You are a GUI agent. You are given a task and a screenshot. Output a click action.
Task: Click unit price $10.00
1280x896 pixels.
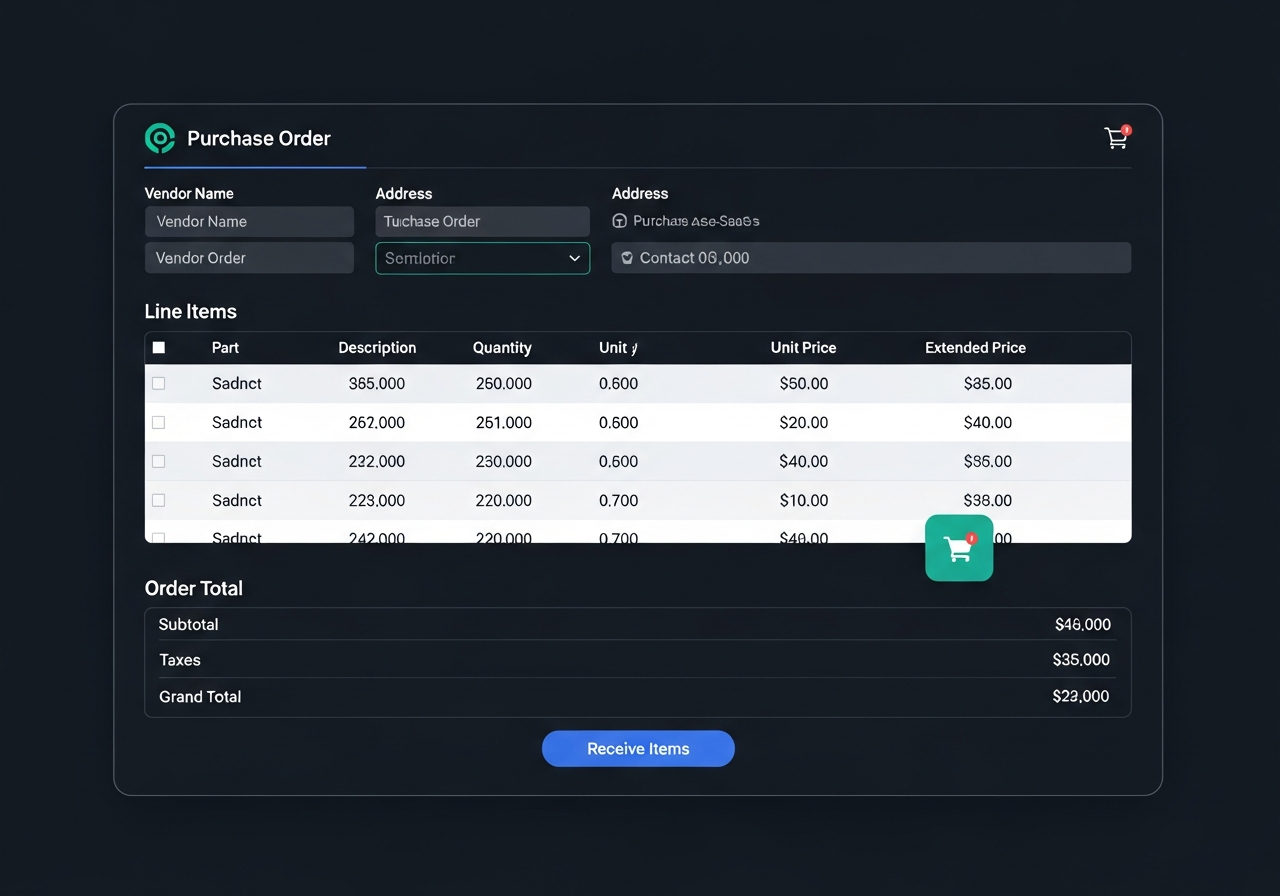pos(804,500)
